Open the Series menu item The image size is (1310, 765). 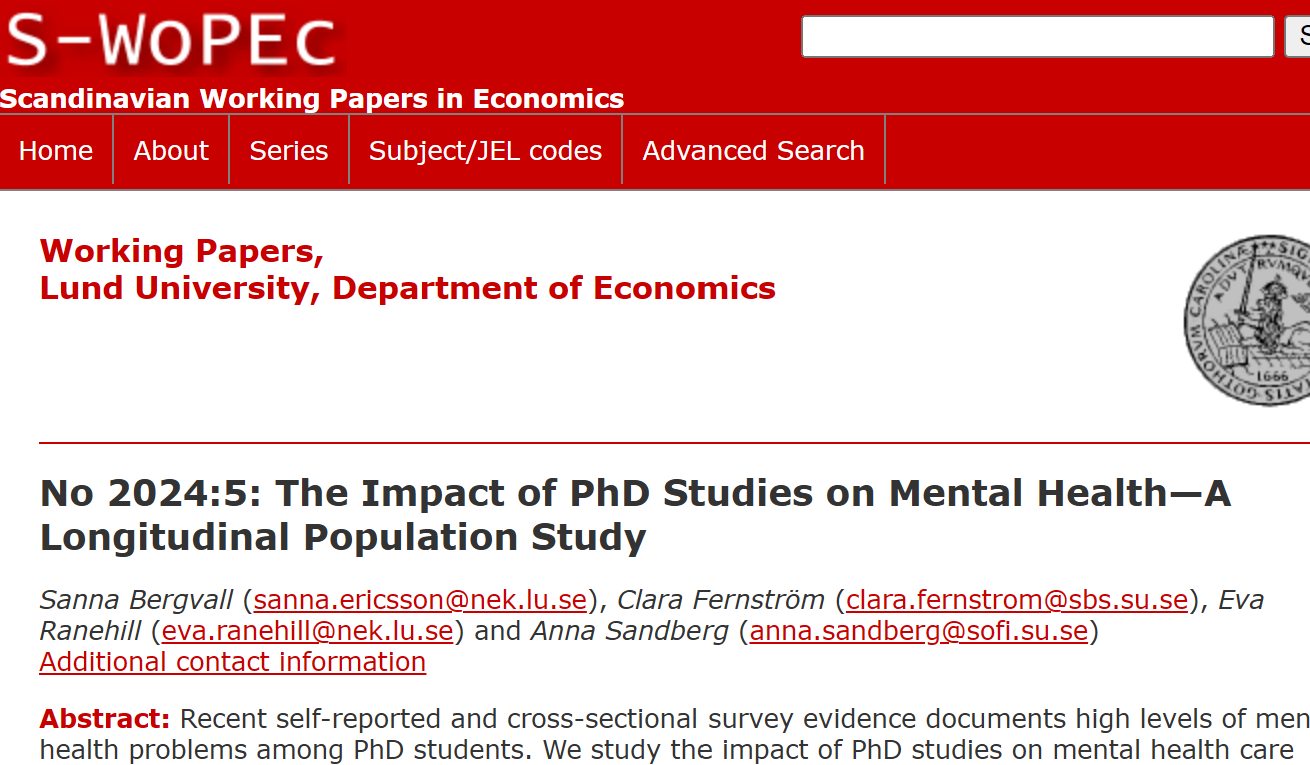[289, 151]
